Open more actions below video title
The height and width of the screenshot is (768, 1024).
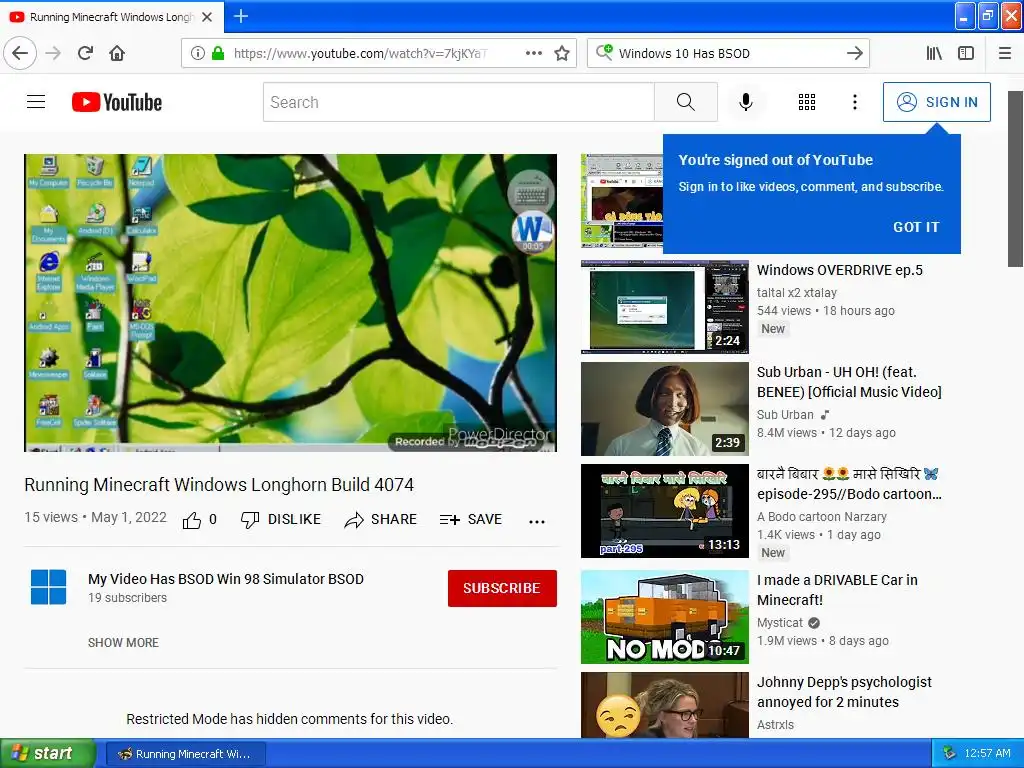click(x=537, y=521)
